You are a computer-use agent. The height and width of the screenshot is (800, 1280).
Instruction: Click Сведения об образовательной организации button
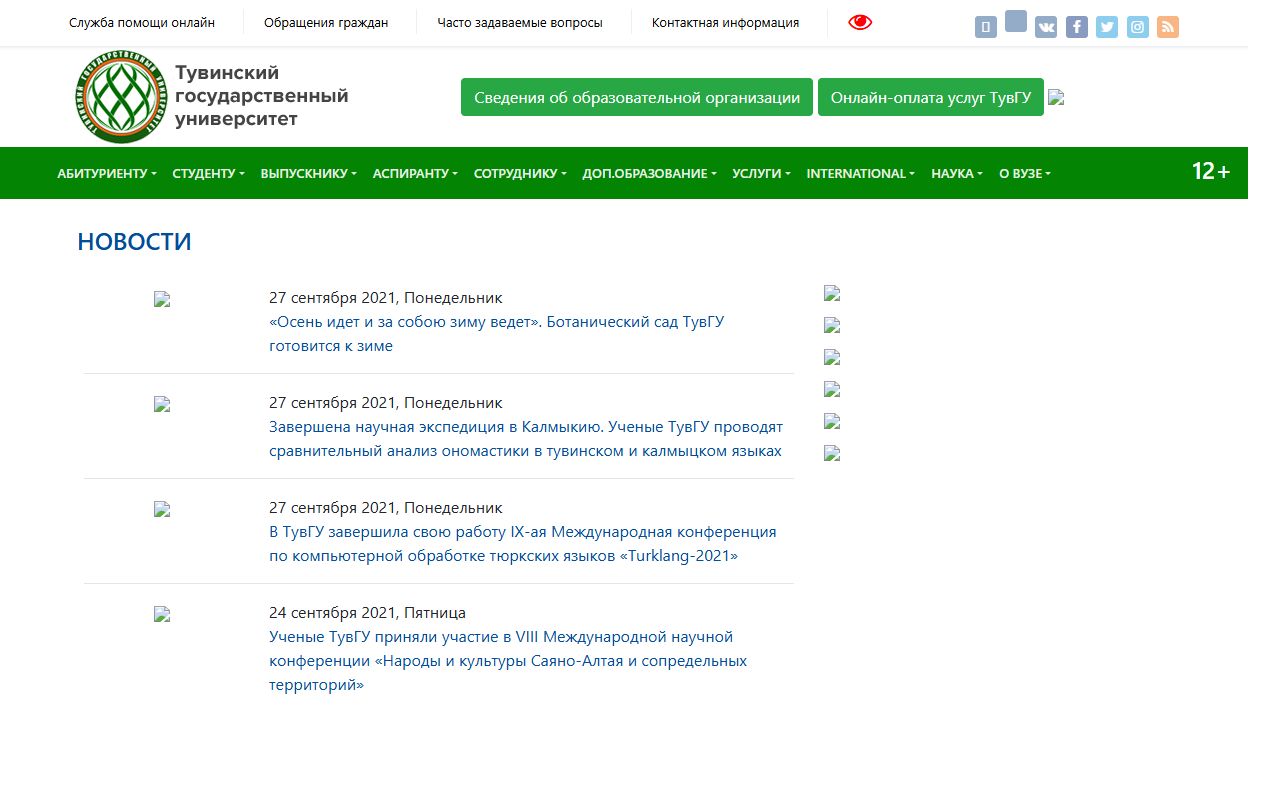[637, 97]
